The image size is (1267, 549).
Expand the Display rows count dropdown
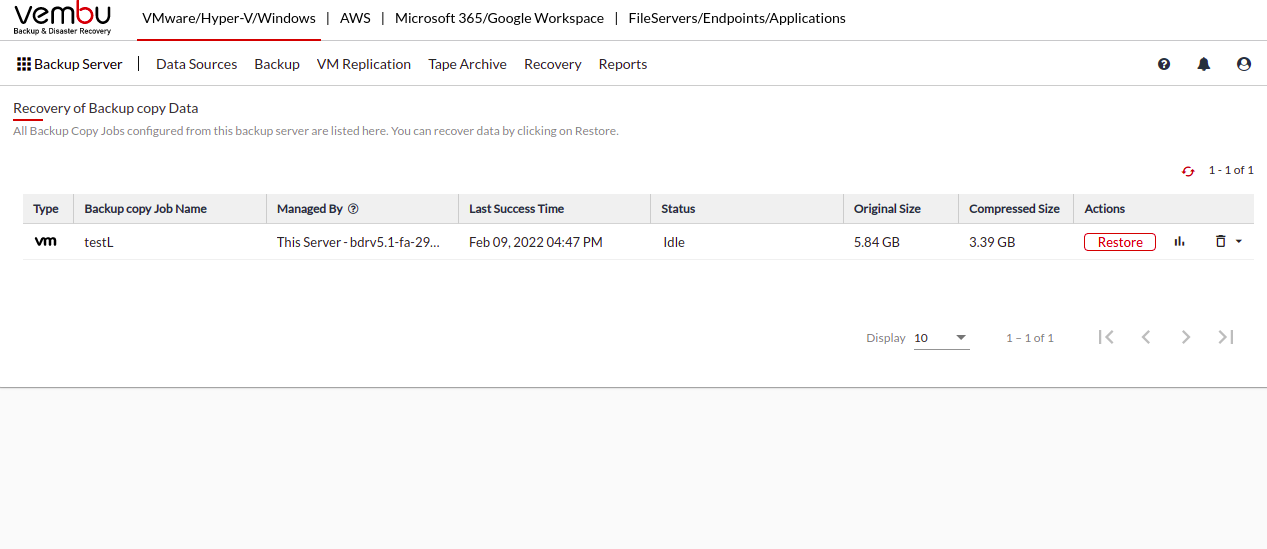[x=941, y=338]
